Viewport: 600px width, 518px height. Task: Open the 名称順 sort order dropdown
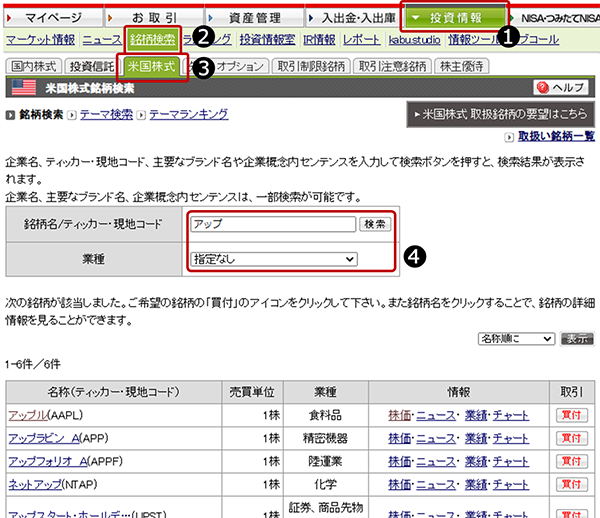(x=516, y=339)
